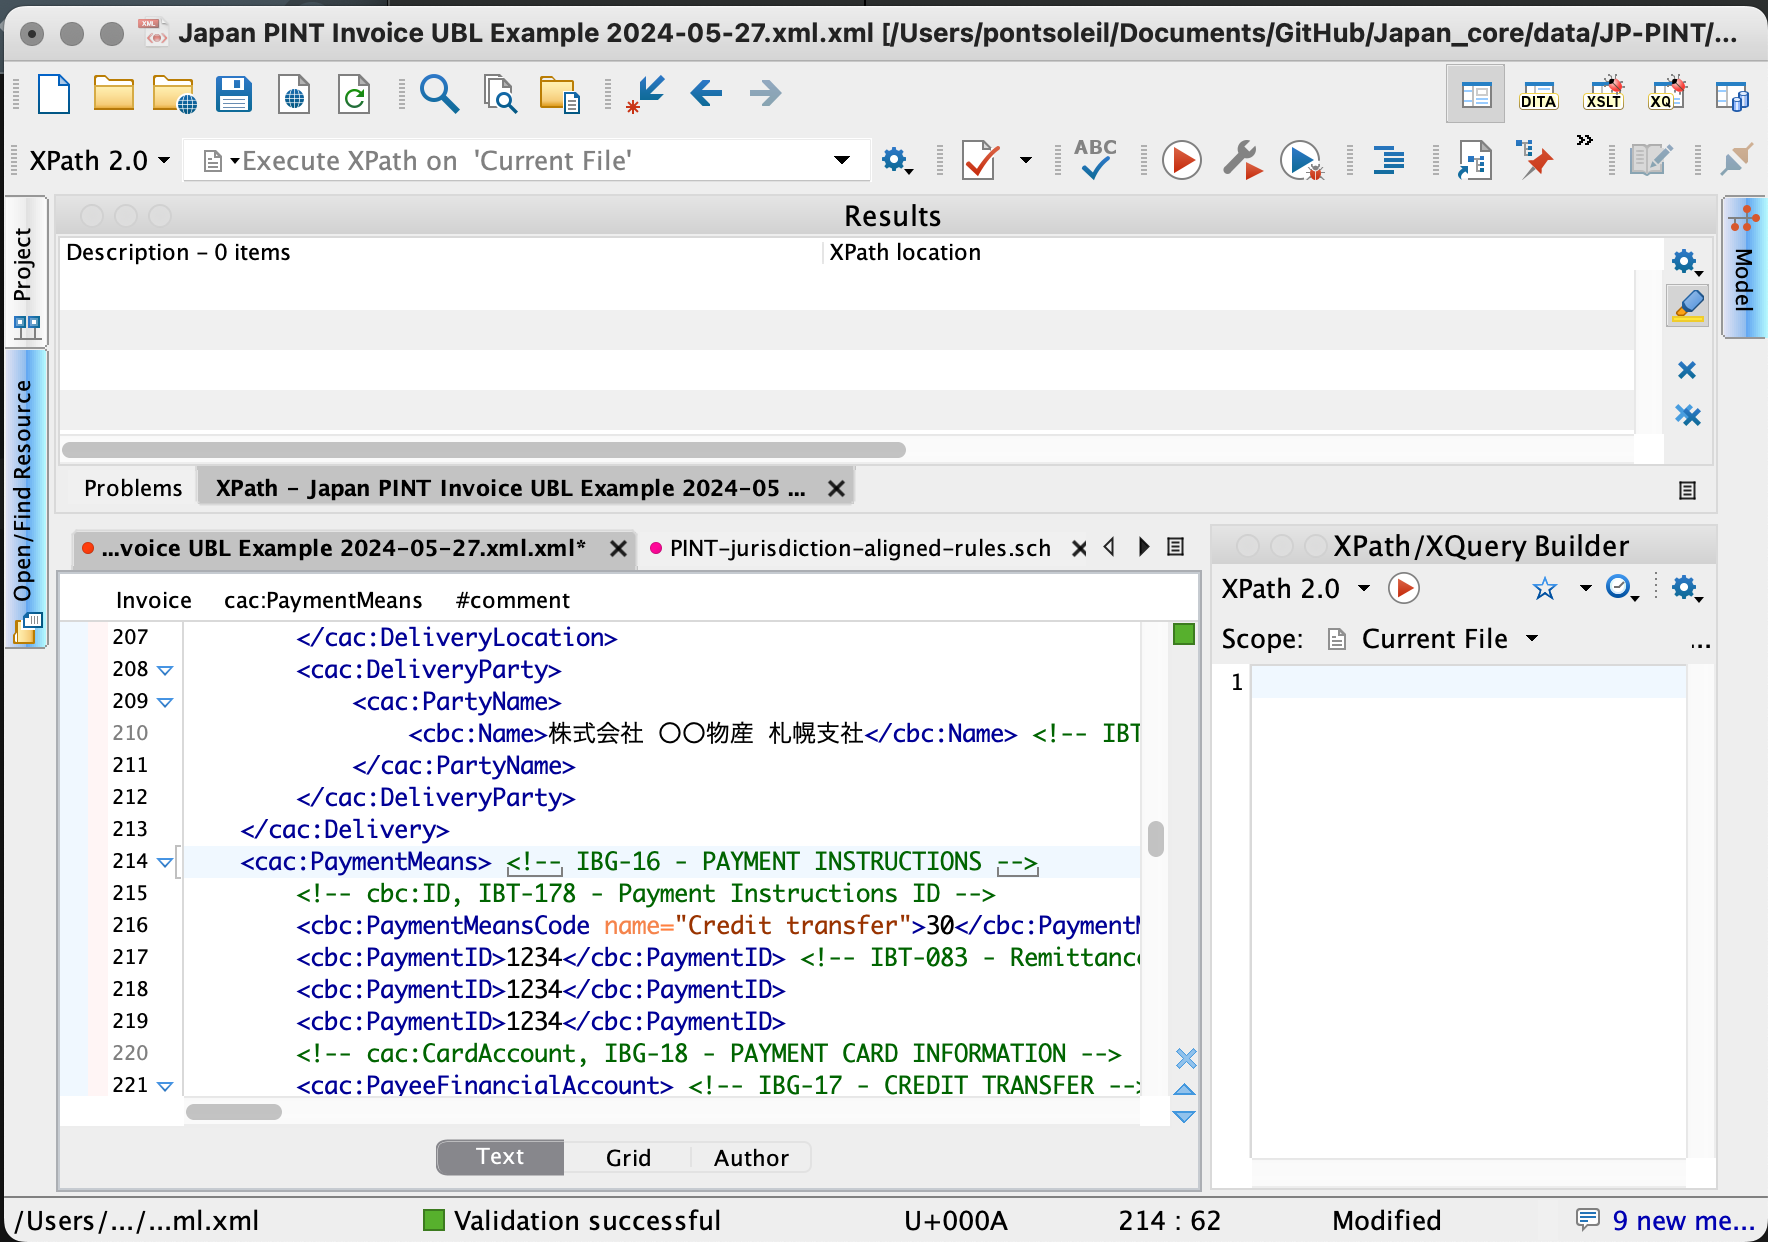Open the DITA perspective
The height and width of the screenshot is (1242, 1768).
point(1538,95)
